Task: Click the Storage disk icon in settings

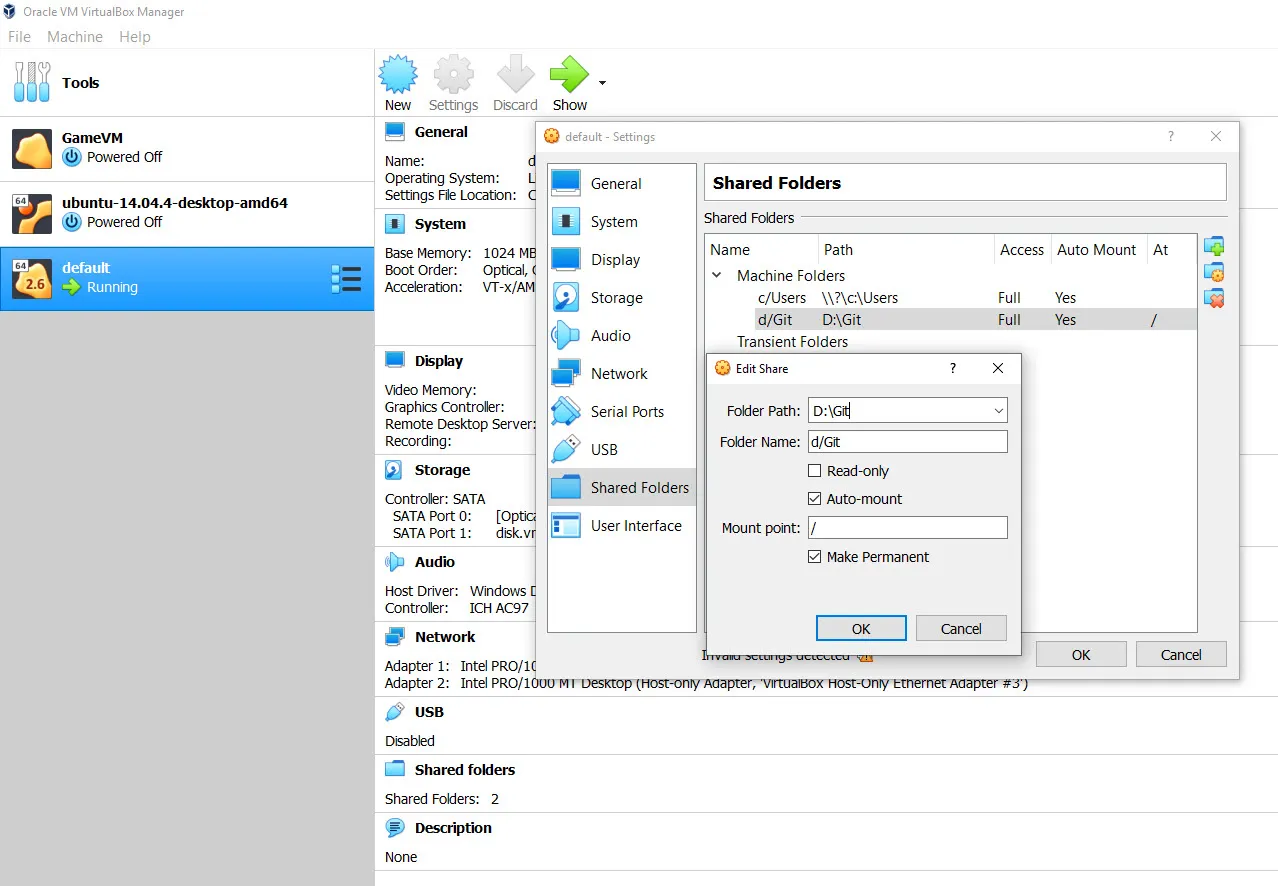Action: pos(566,297)
